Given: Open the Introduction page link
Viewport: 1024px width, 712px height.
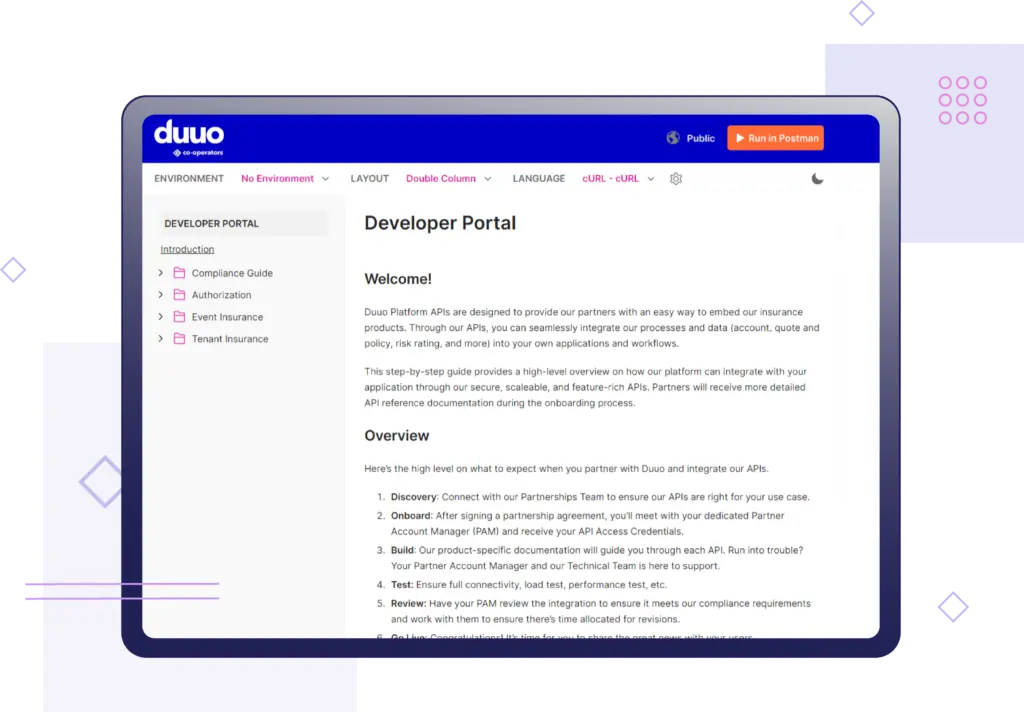Looking at the screenshot, I should click(x=186, y=249).
